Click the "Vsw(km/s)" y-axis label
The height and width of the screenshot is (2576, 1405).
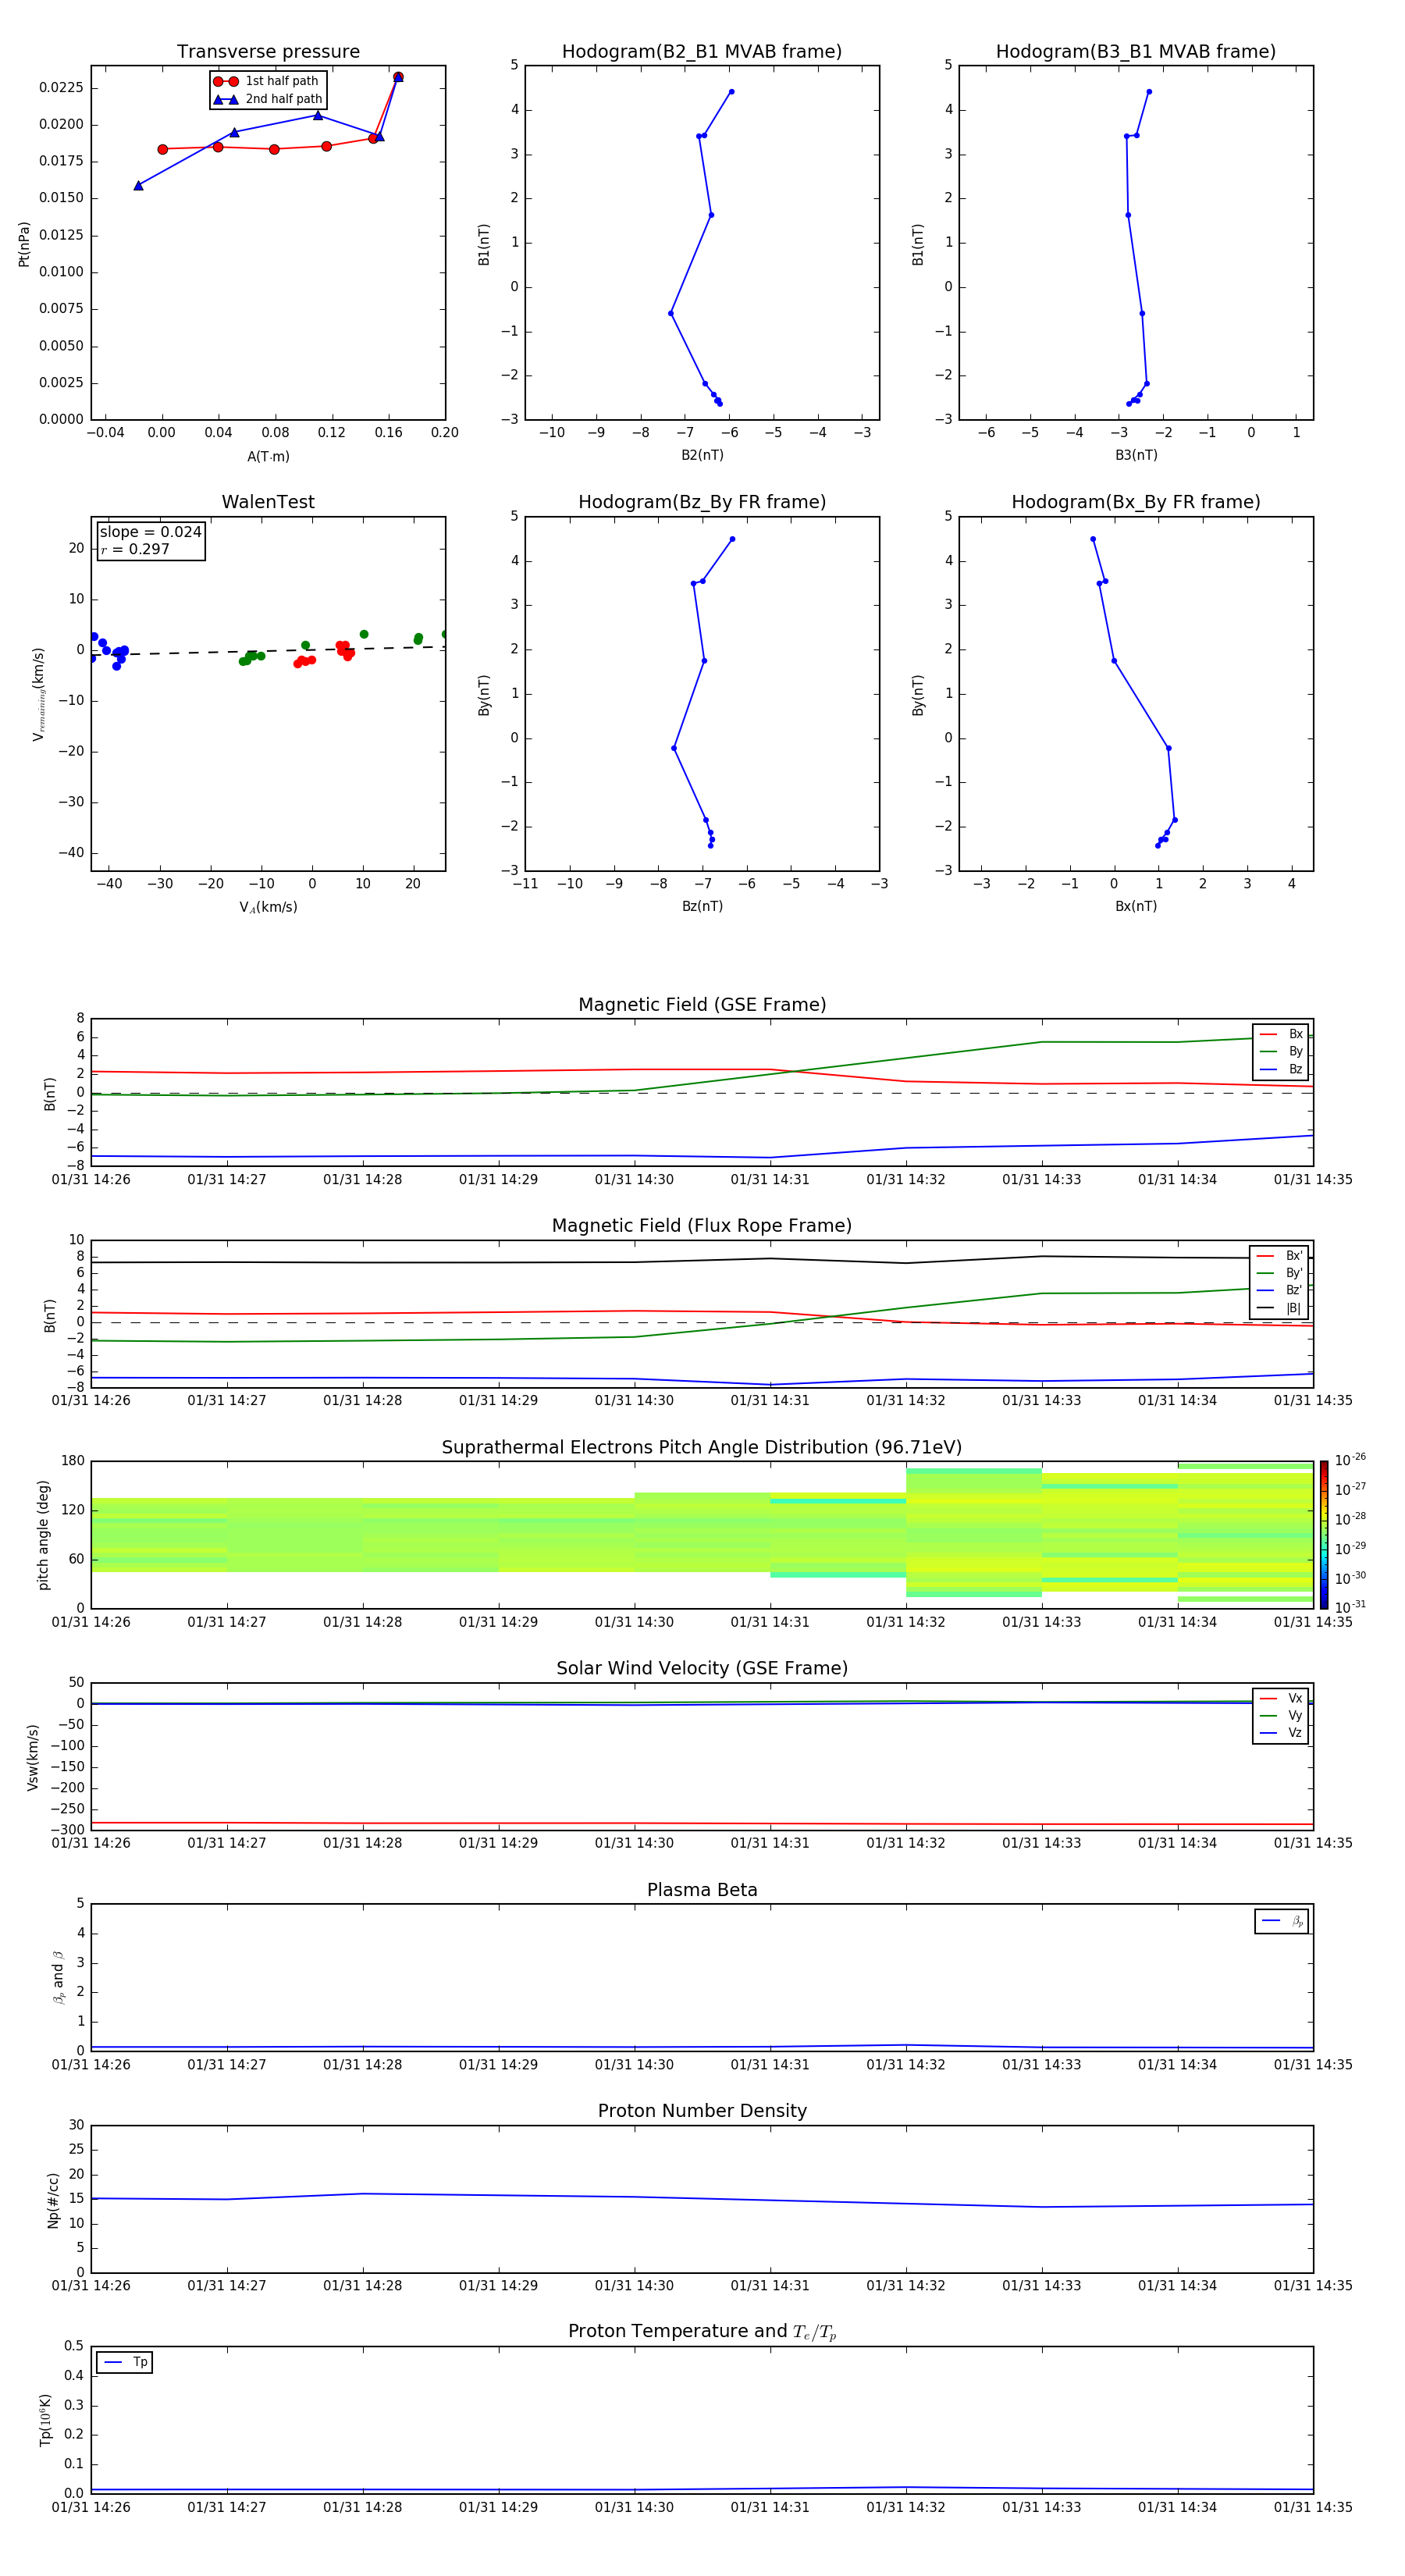[x=32, y=1756]
